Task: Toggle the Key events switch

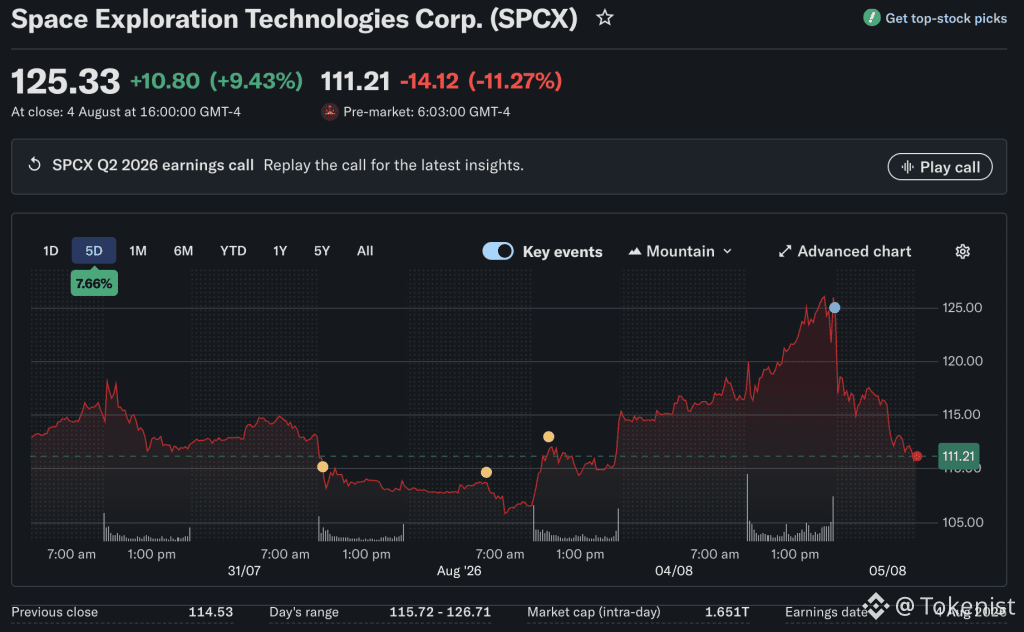Action: click(x=498, y=251)
